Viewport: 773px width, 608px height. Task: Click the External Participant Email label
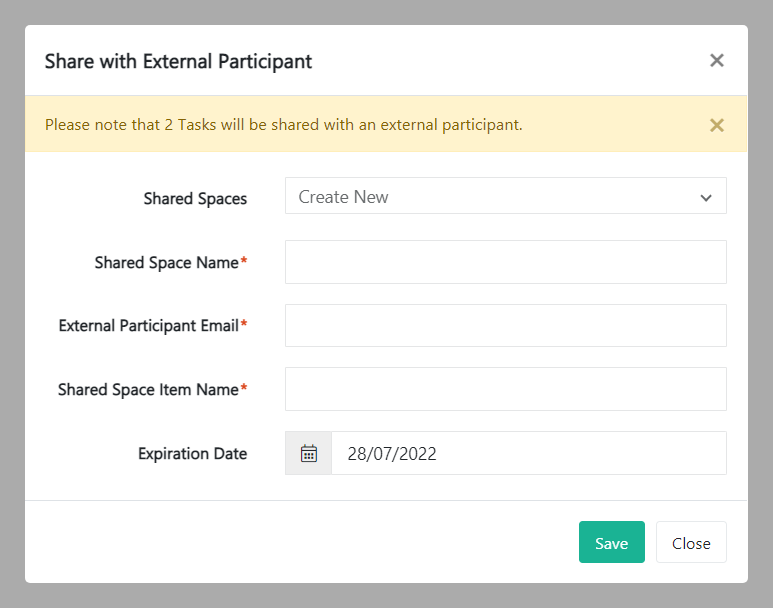point(148,325)
